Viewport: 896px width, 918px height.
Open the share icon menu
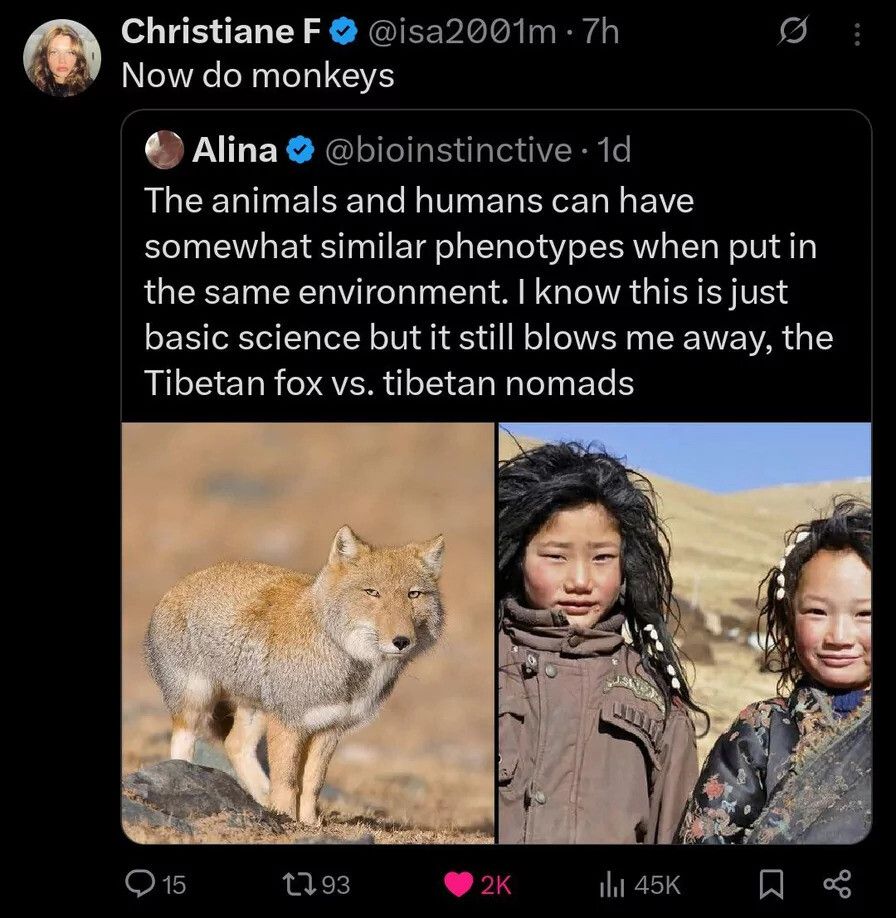[x=835, y=883]
